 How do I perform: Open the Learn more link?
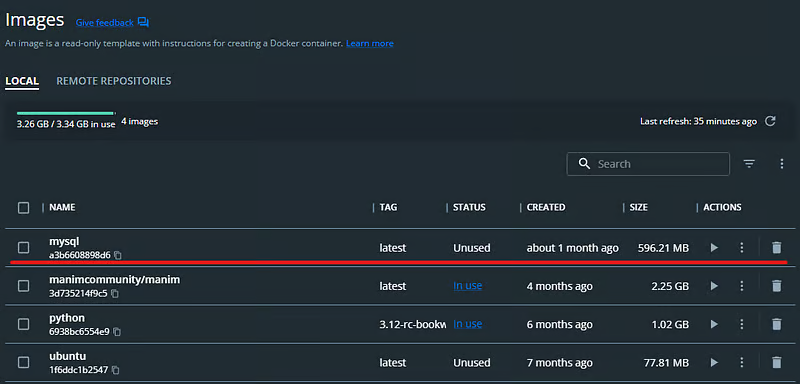[370, 44]
